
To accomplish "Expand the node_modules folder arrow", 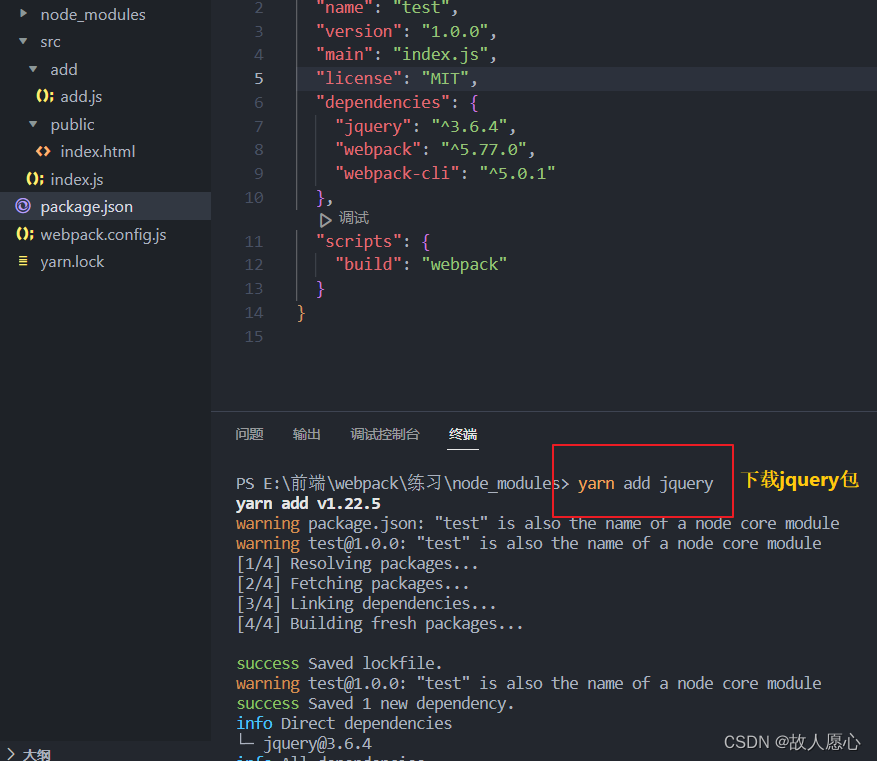I will tap(23, 13).
